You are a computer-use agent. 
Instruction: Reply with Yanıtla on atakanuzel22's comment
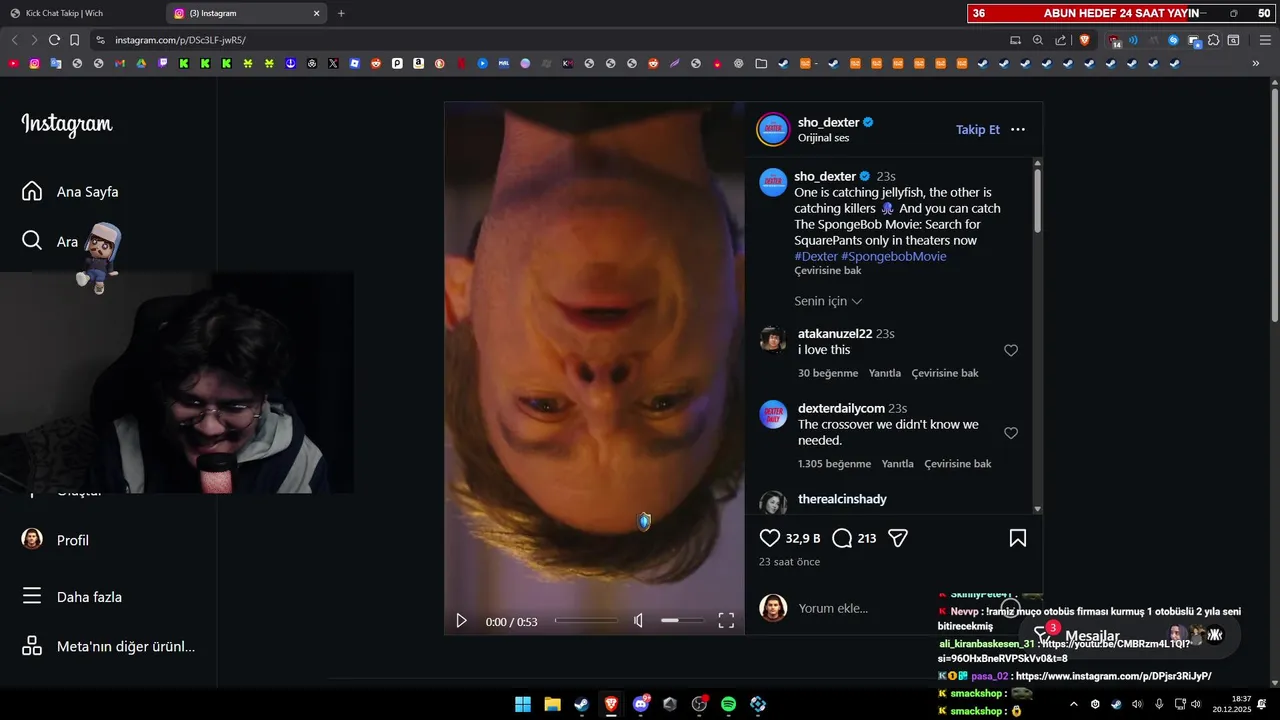pyautogui.click(x=885, y=373)
